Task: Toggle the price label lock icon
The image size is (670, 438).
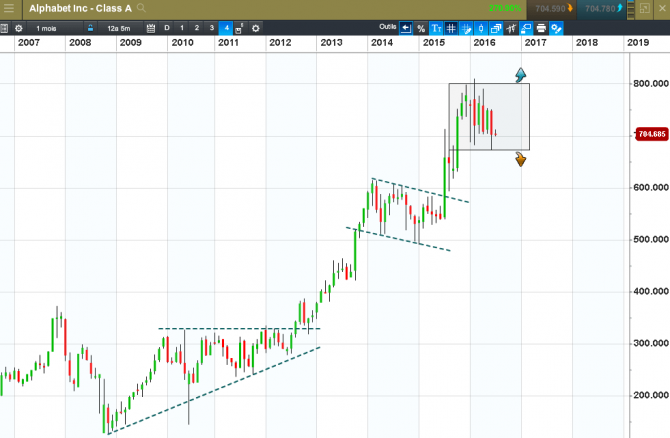Action: coord(526,29)
